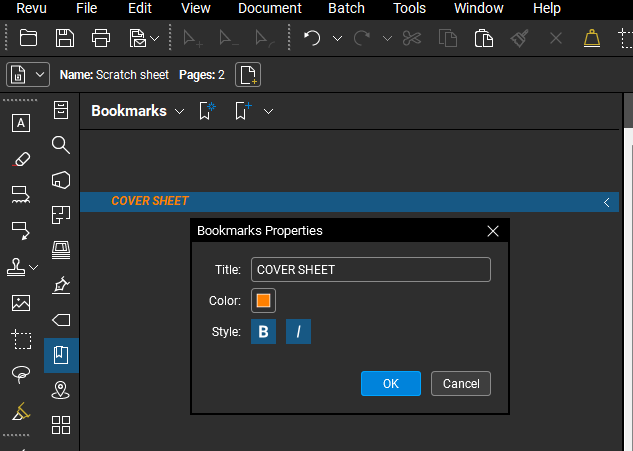Open the View menu
This screenshot has height=451, width=633.
click(x=196, y=8)
